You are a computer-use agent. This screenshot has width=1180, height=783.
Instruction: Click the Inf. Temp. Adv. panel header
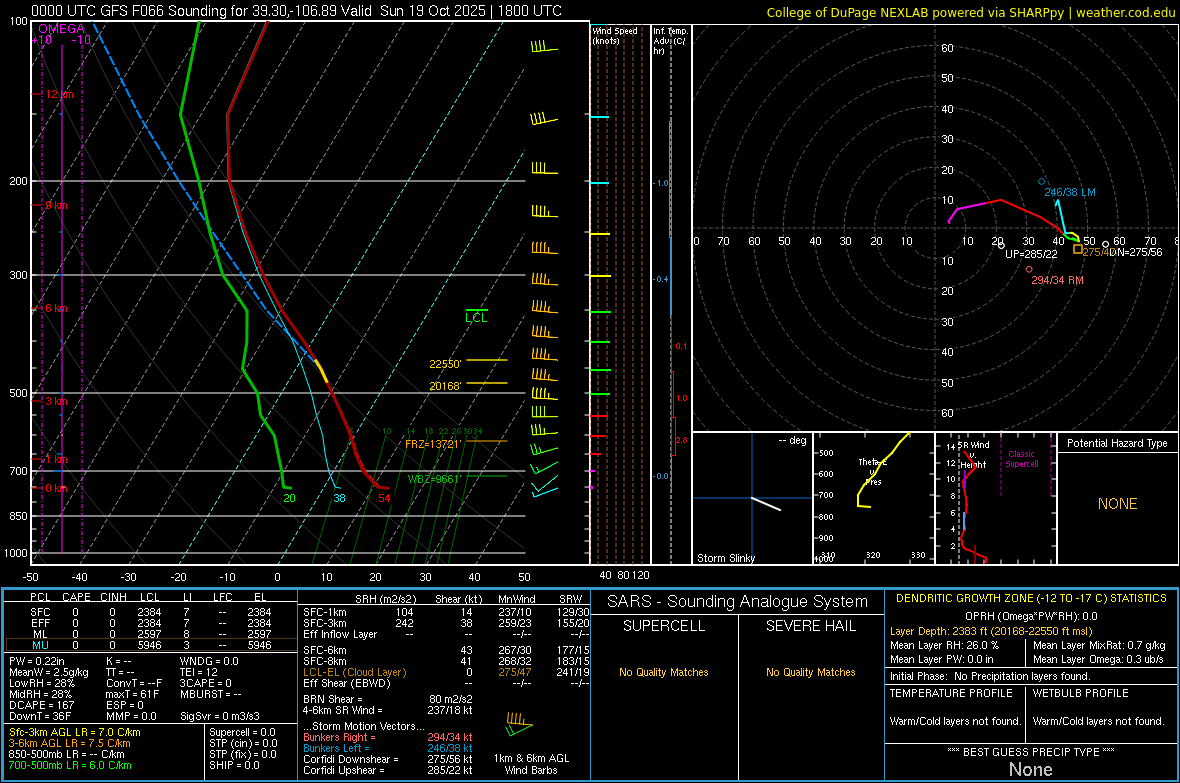pyautogui.click(x=670, y=41)
